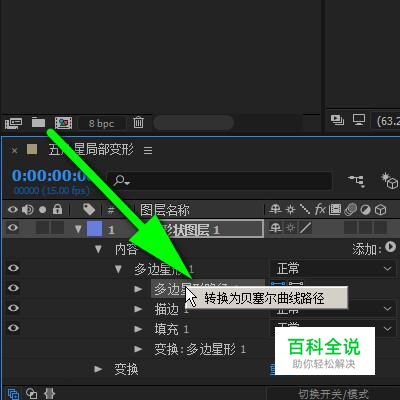Click the viewer monitor icon
The height and width of the screenshot is (400, 400).
(x=359, y=119)
